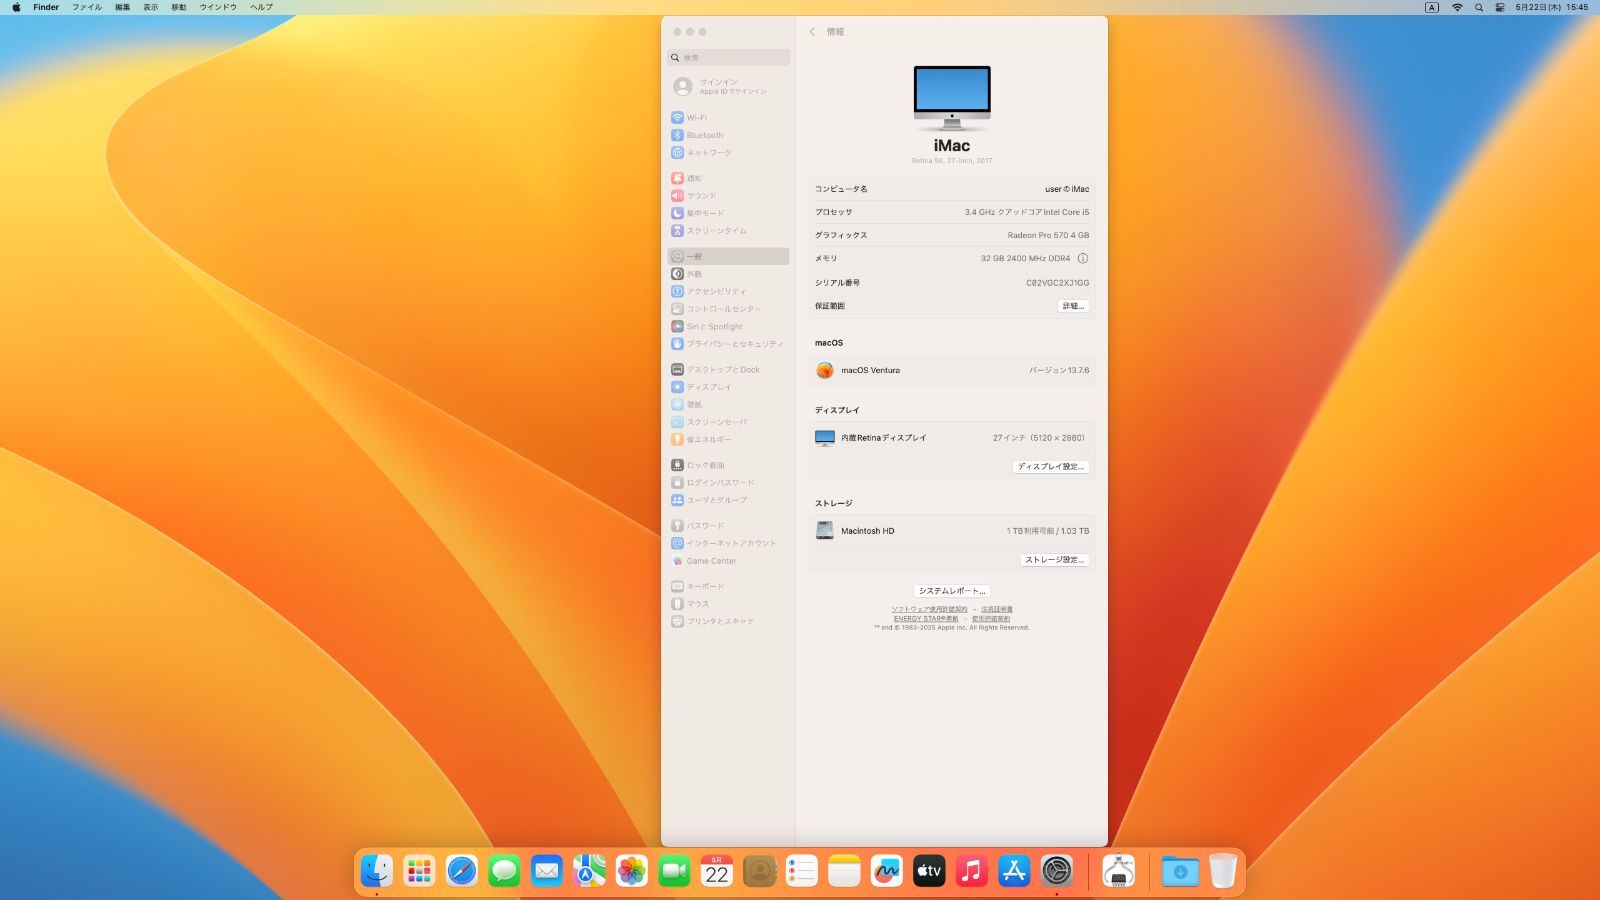Open ディスプレイ設定... button
The width and height of the screenshot is (1600, 900).
pyautogui.click(x=1050, y=467)
